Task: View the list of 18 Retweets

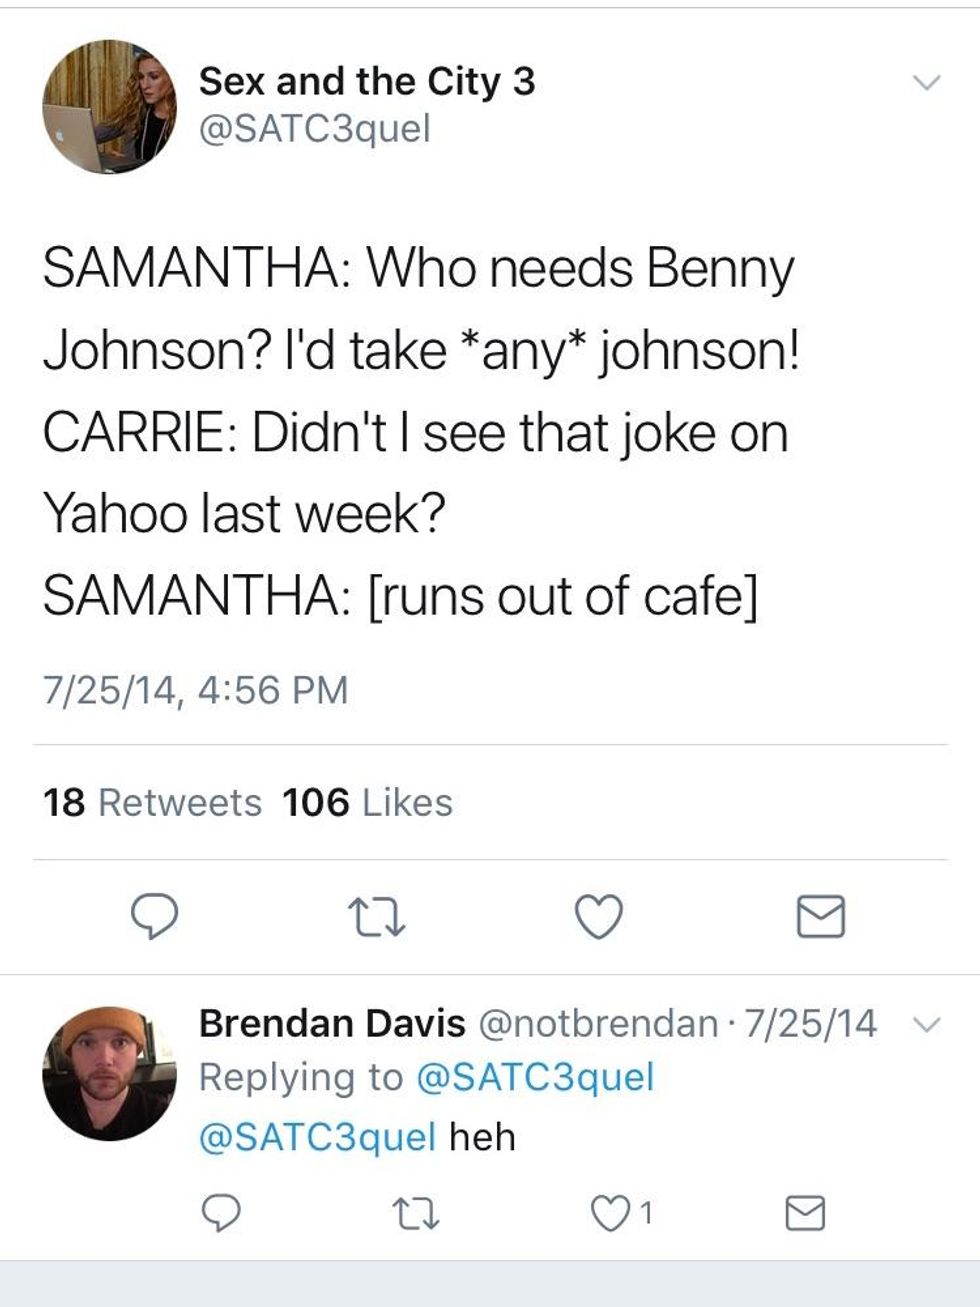Action: tap(152, 803)
